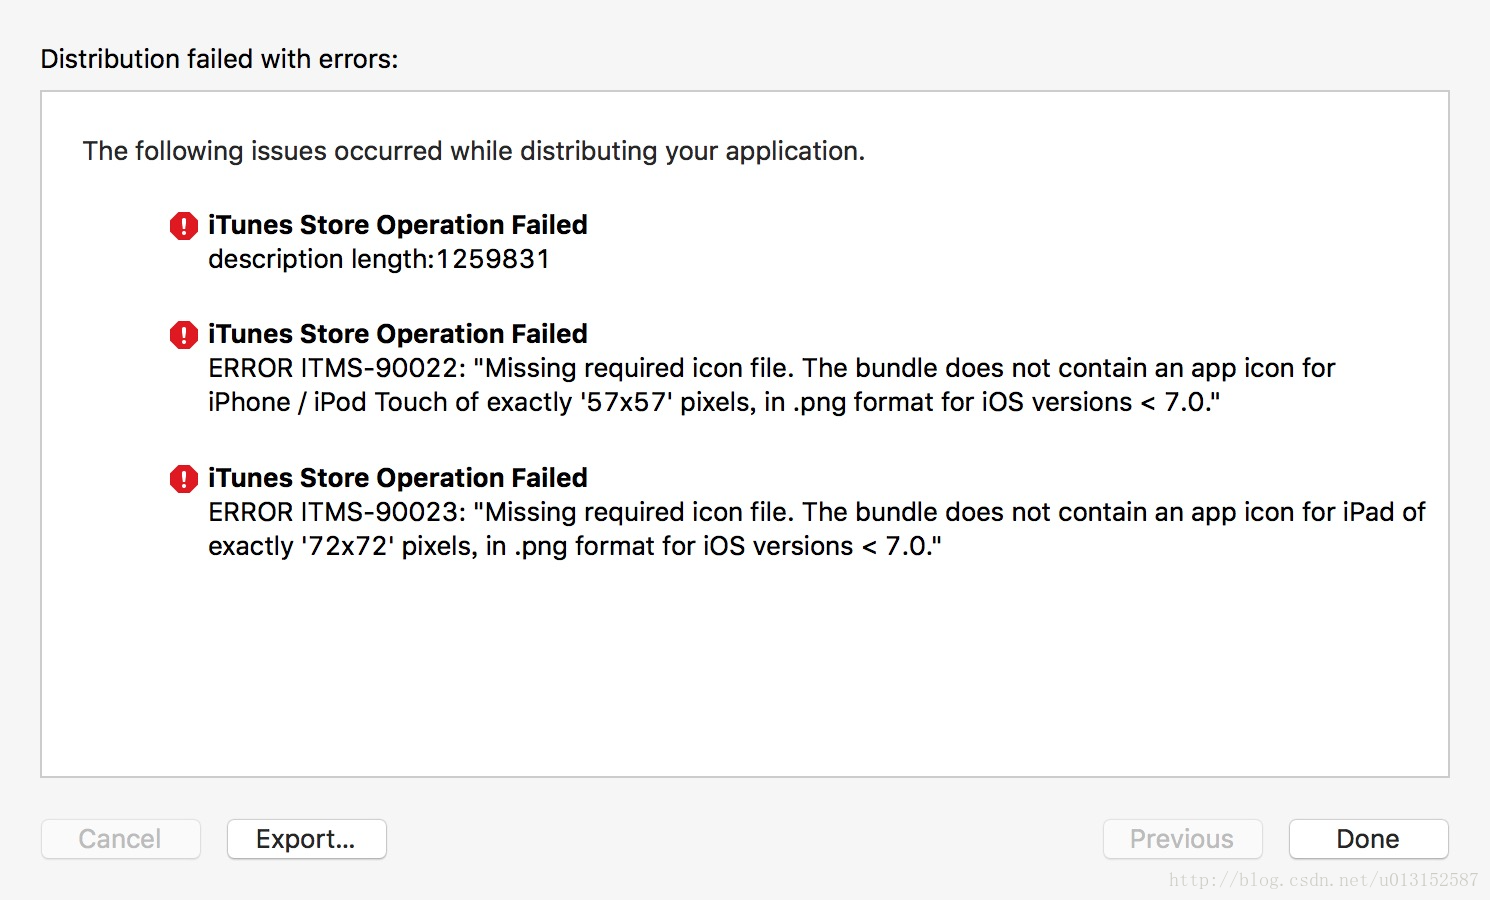Click the error icon for the ITMS-90023 failure

tap(184, 479)
